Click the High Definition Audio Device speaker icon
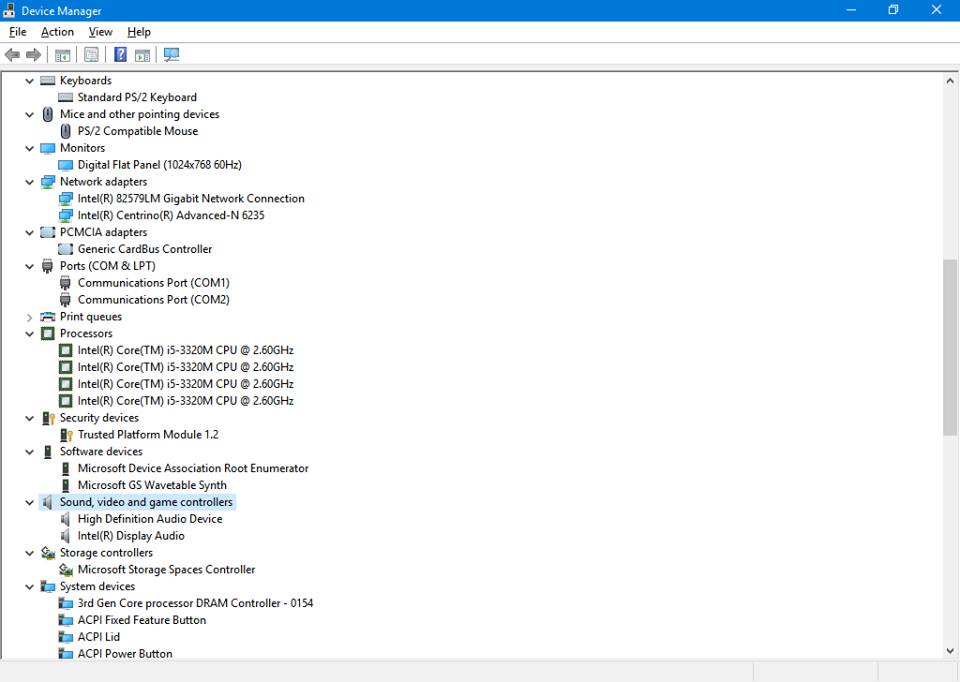Image resolution: width=960 pixels, height=682 pixels. pos(66,519)
